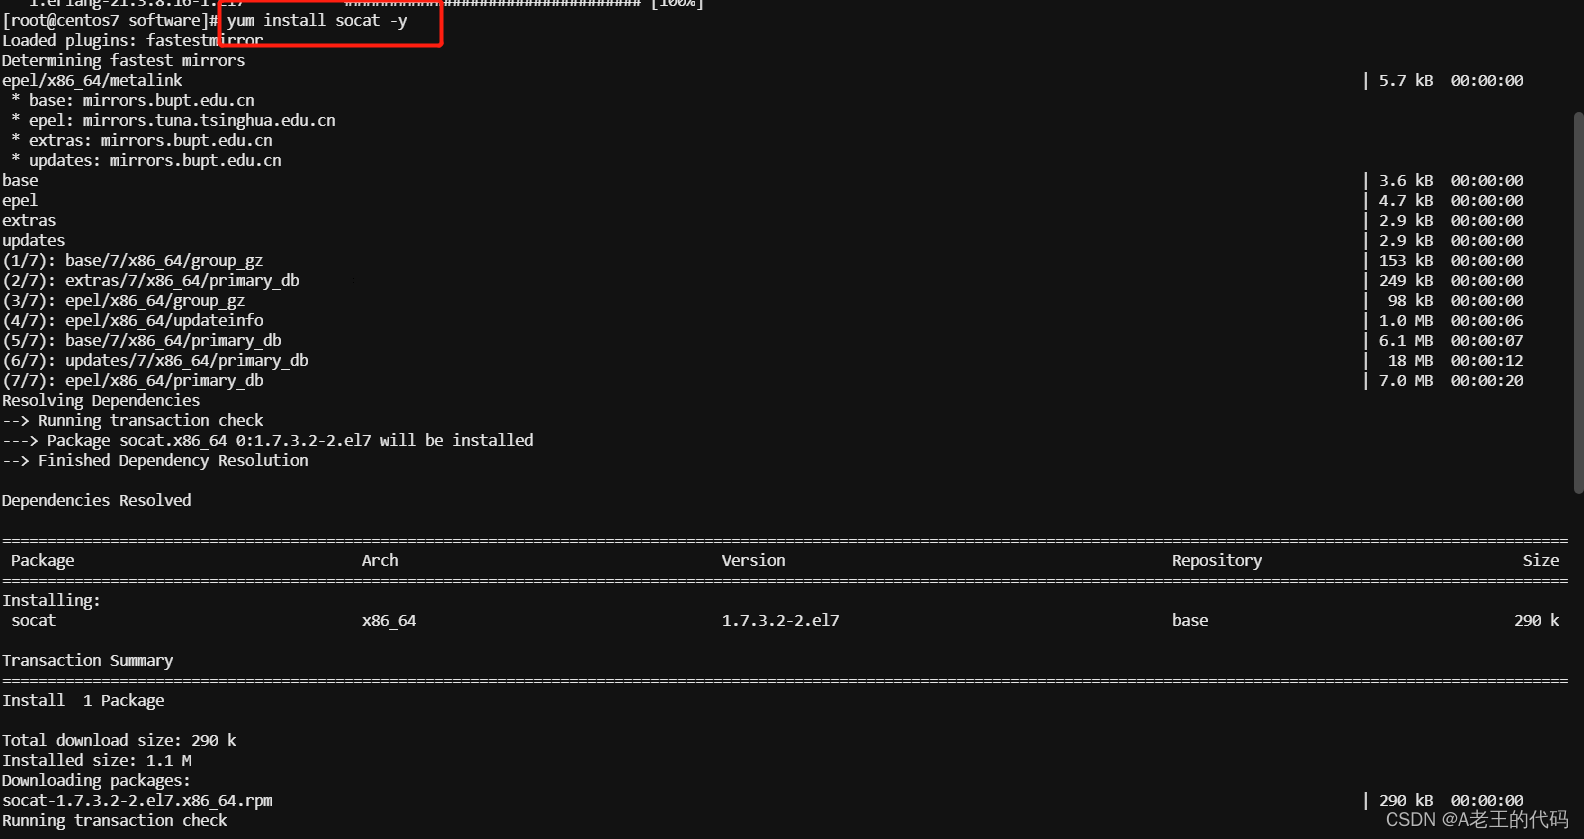Click the final 'Running transaction check' line
Image resolution: width=1584 pixels, height=839 pixels.
pyautogui.click(x=114, y=820)
